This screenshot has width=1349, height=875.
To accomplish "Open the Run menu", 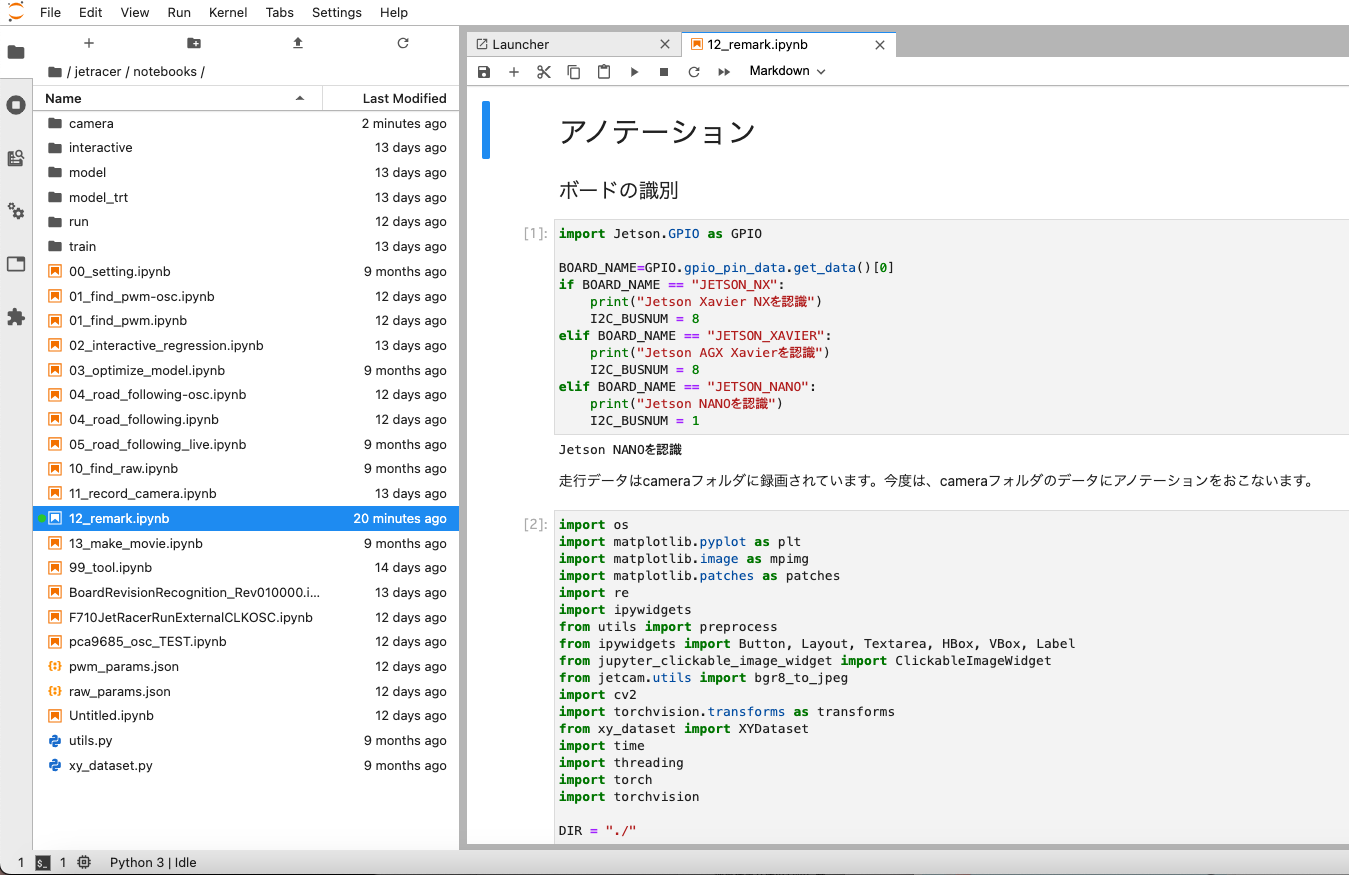I will (x=179, y=12).
